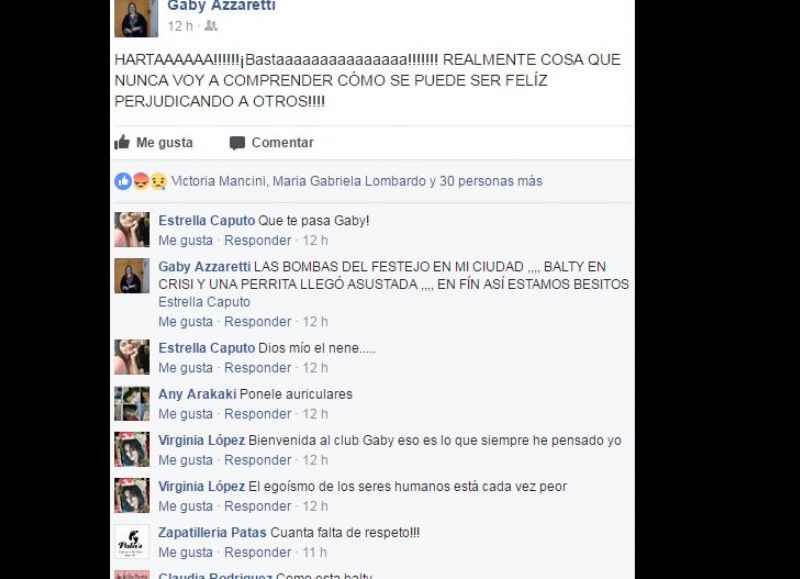View Victoria Mancini in reactions list
This screenshot has height=579, width=800.
click(x=218, y=181)
